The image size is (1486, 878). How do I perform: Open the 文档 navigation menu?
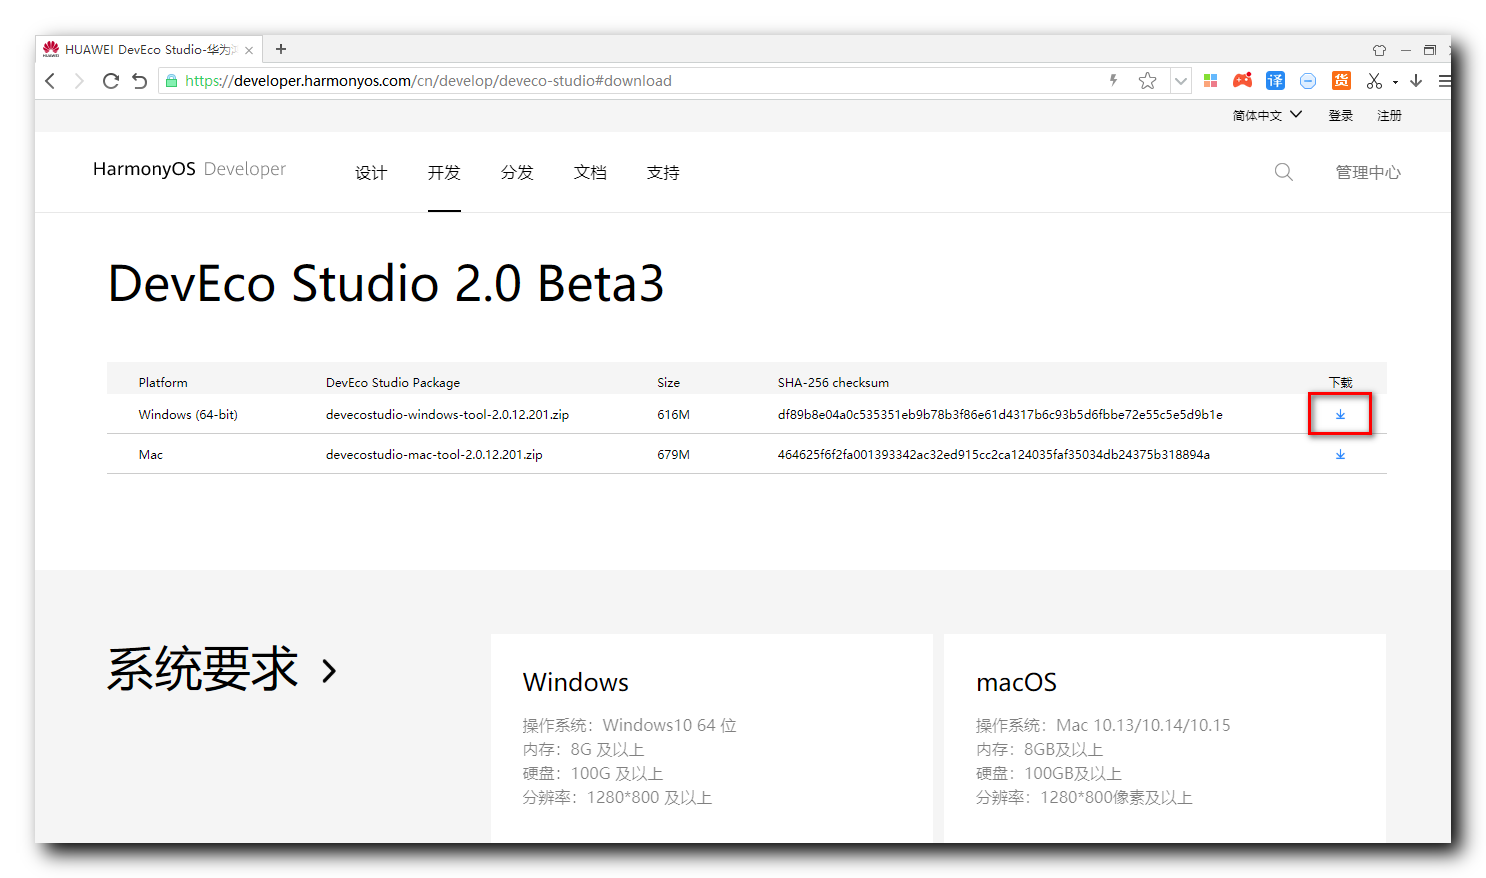pyautogui.click(x=590, y=173)
